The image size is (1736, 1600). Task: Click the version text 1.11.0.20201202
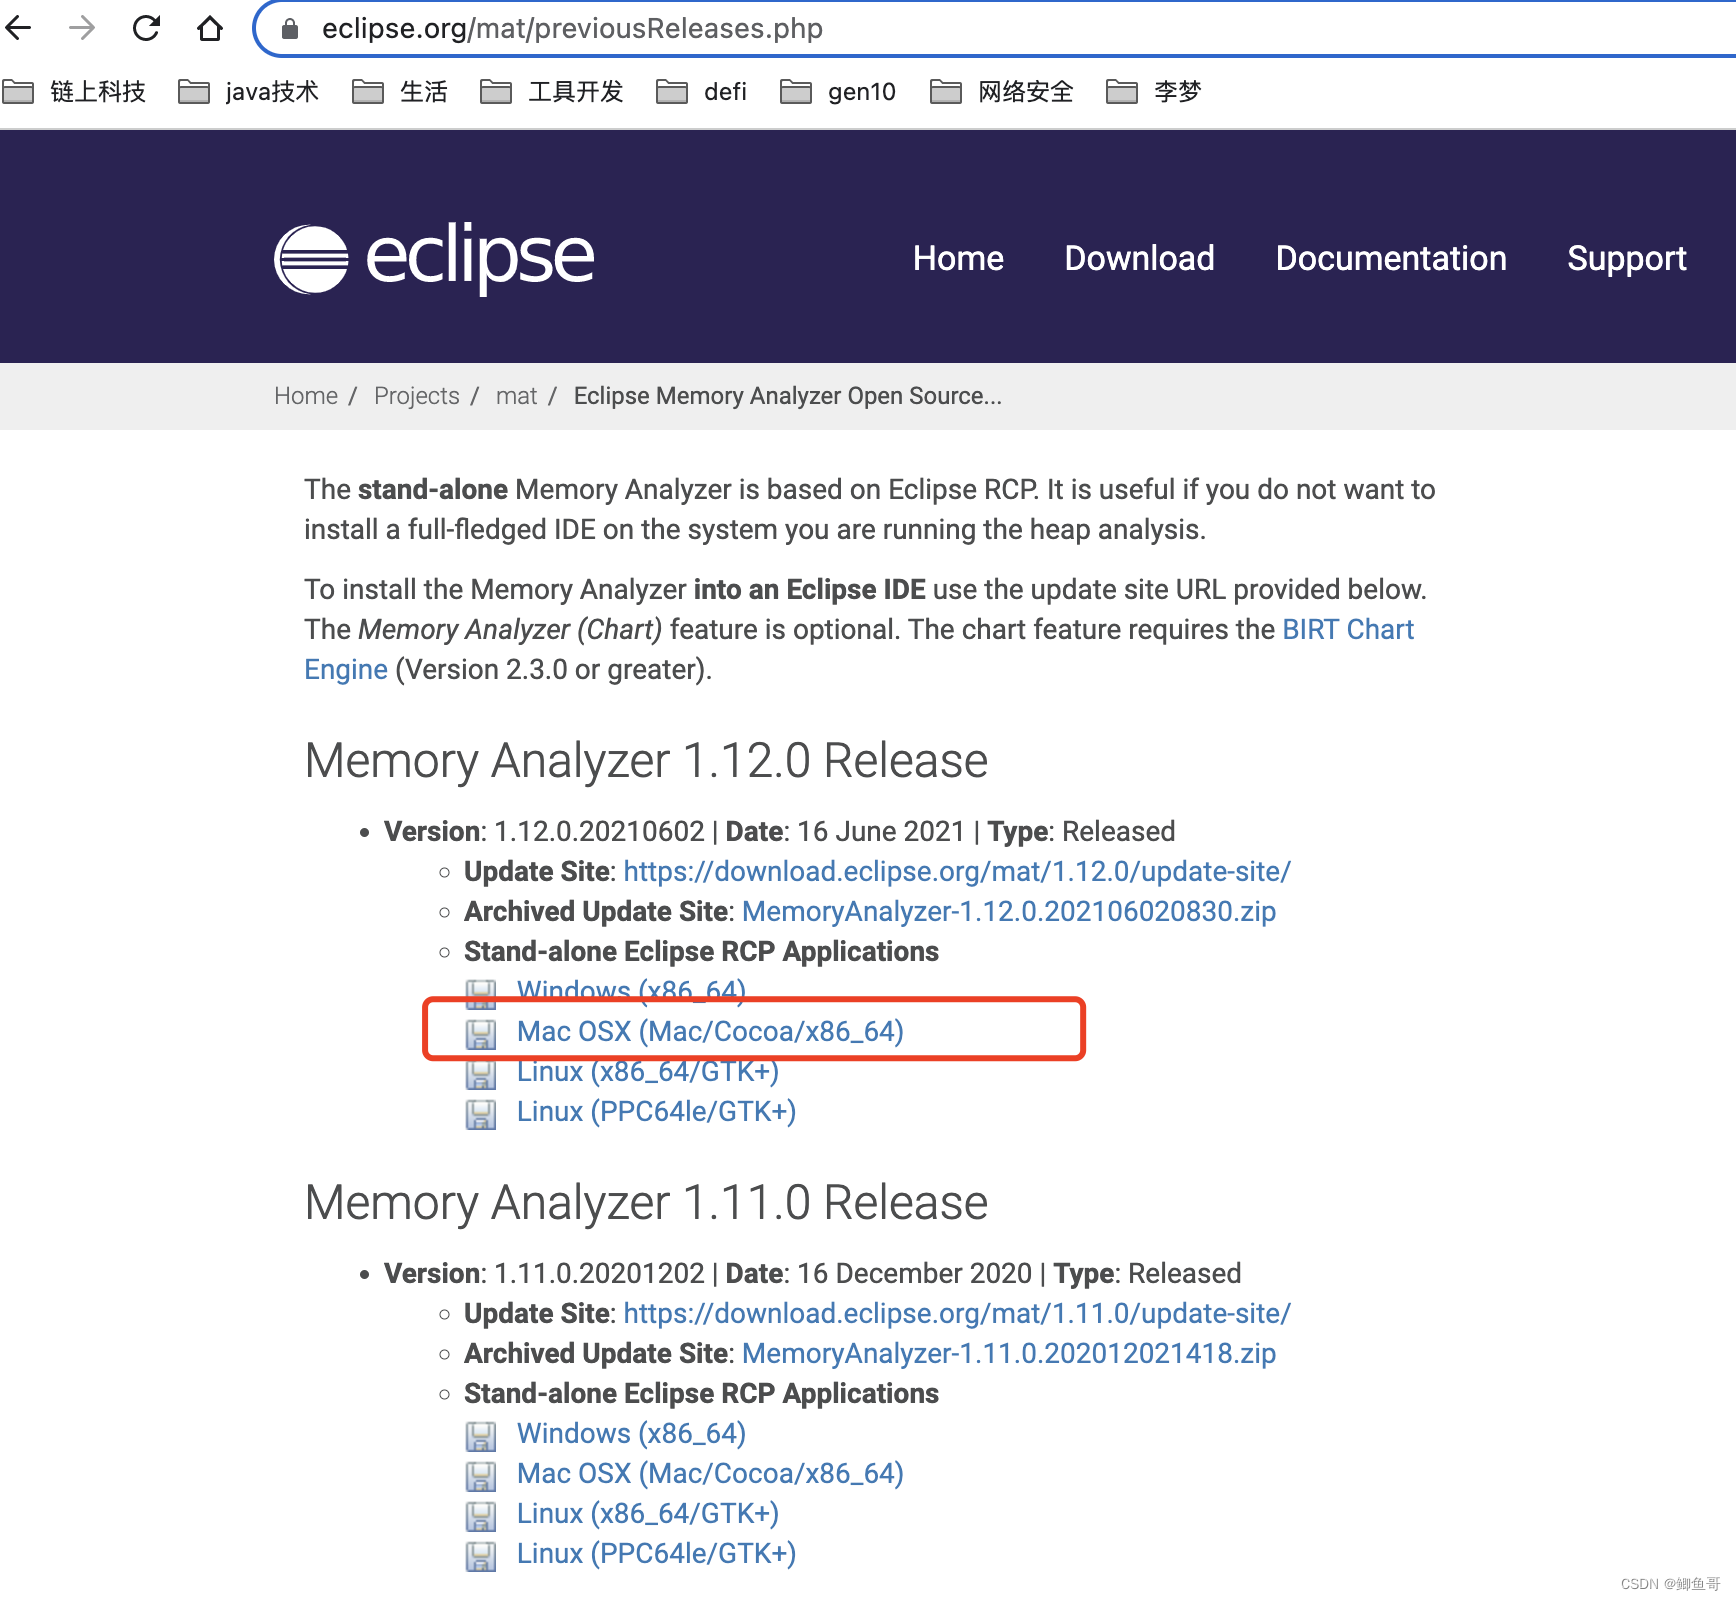pyautogui.click(x=599, y=1273)
